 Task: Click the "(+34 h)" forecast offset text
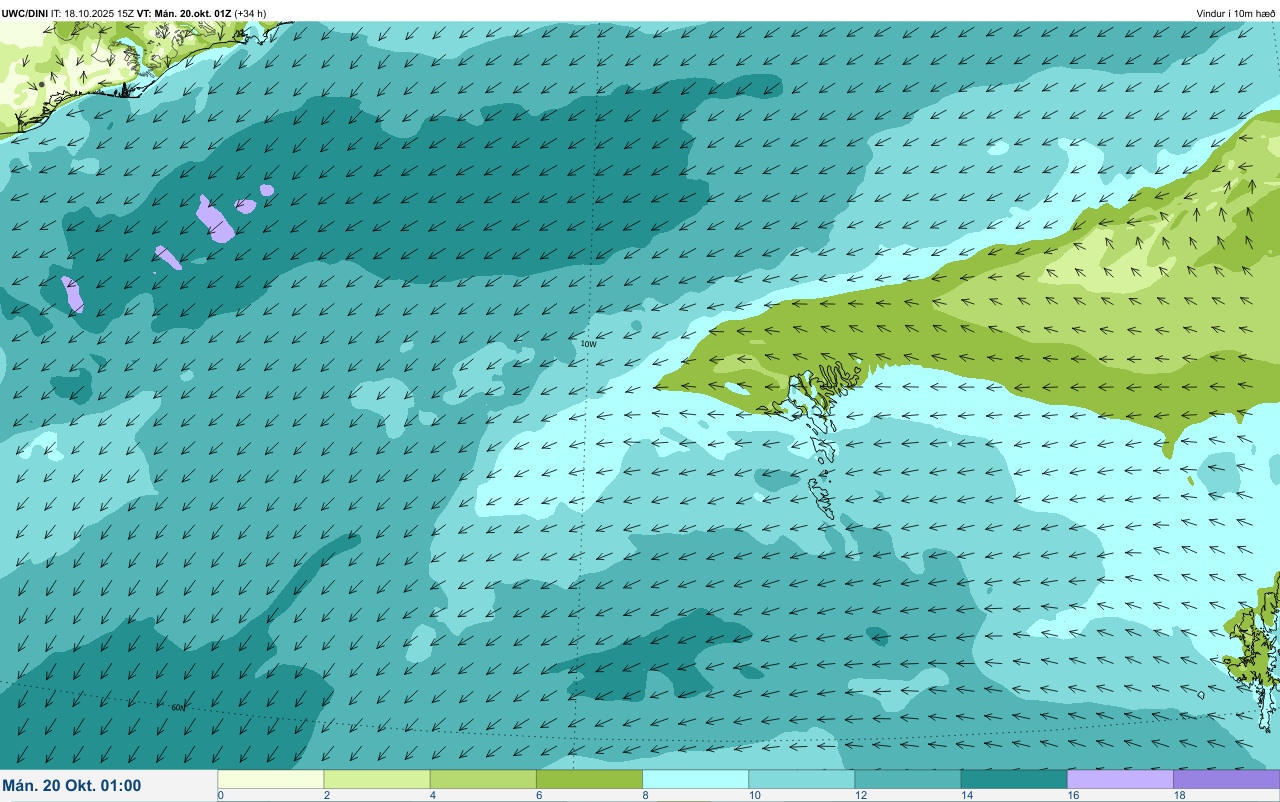tap(250, 13)
